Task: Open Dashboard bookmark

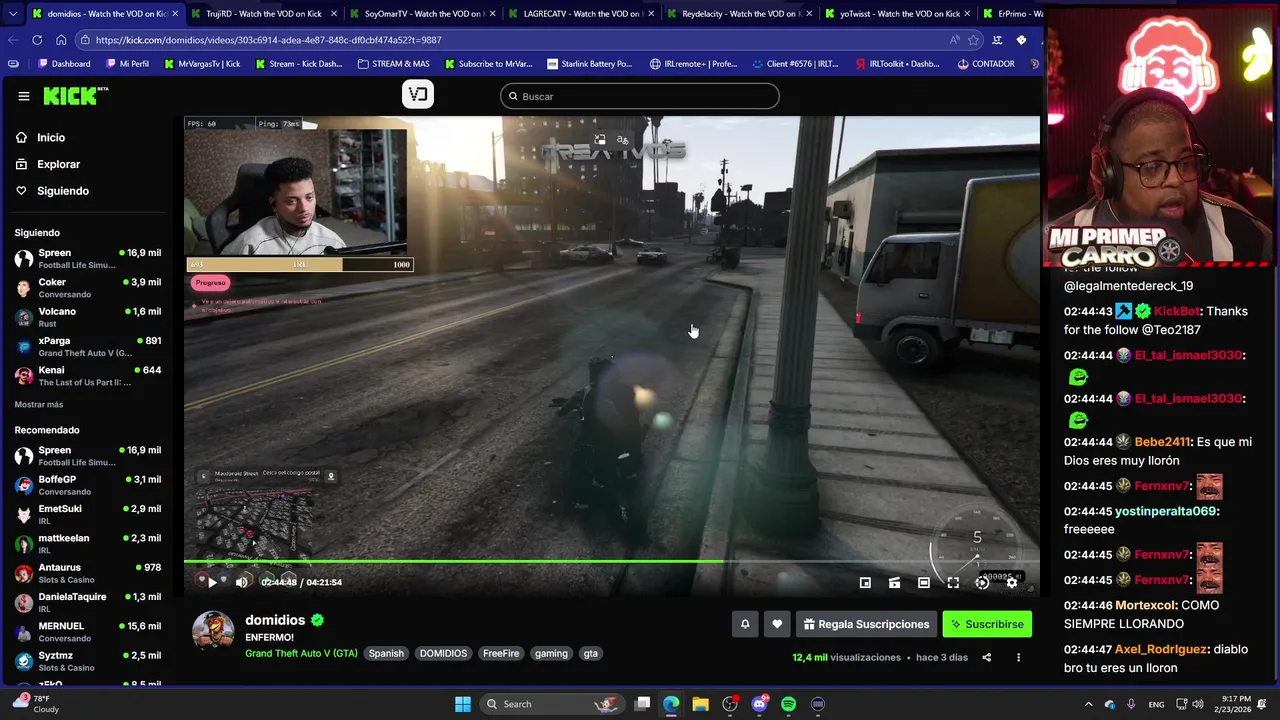Action: tap(64, 64)
